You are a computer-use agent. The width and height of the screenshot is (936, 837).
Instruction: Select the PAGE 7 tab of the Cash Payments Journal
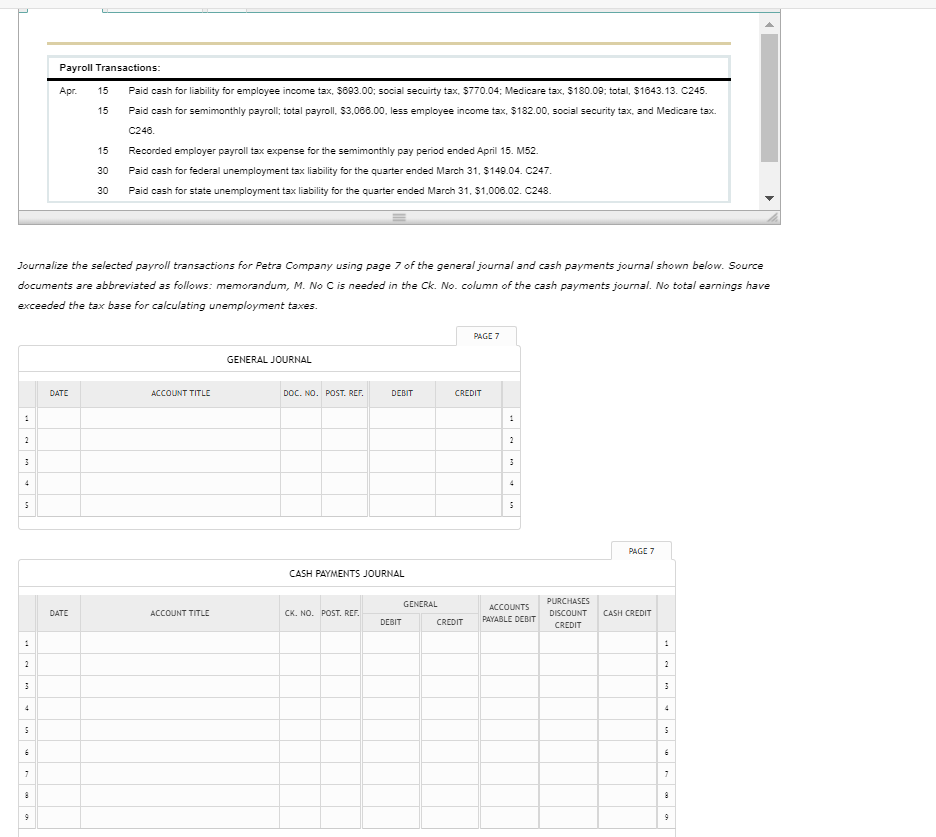pos(641,551)
